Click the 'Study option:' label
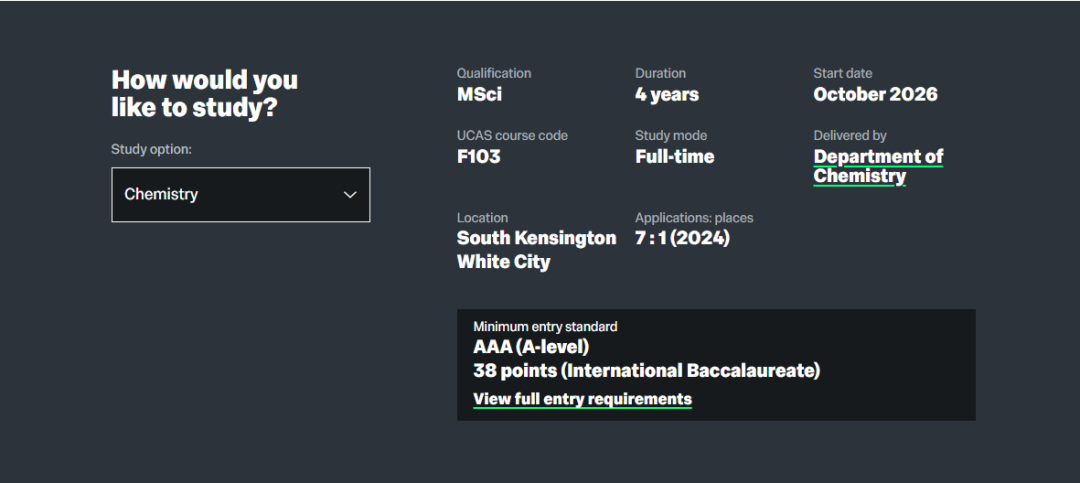 pos(151,149)
